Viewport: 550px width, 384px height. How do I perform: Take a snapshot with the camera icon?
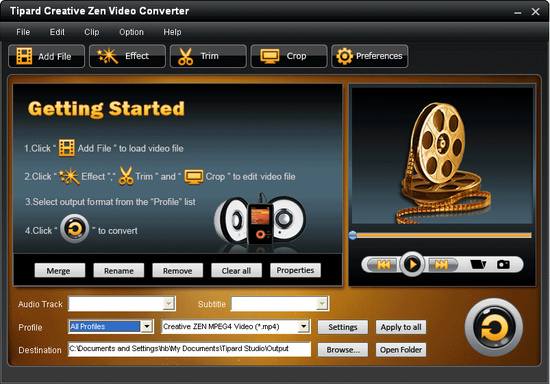click(503, 264)
